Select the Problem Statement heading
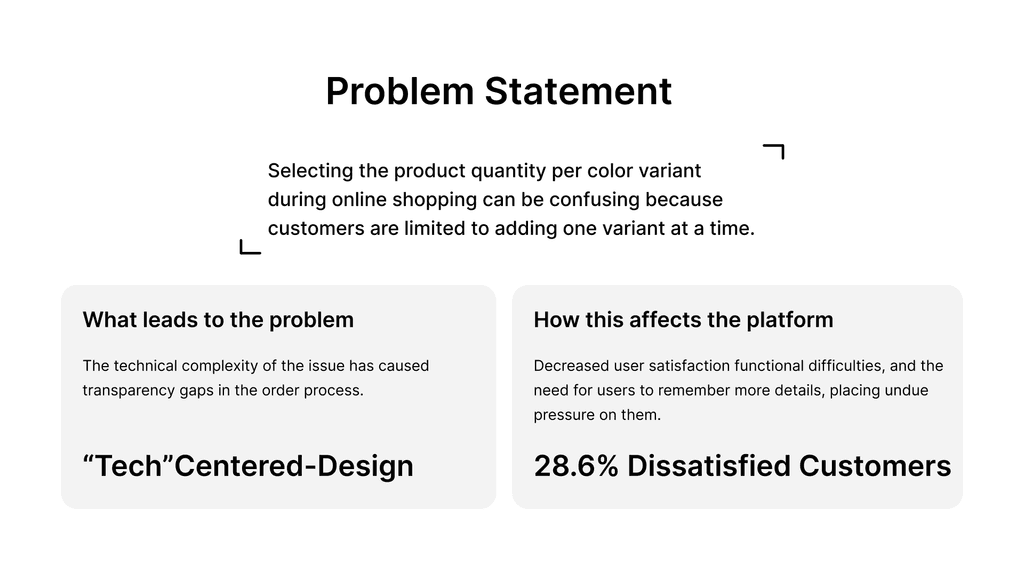1024x577 pixels. pyautogui.click(x=499, y=91)
